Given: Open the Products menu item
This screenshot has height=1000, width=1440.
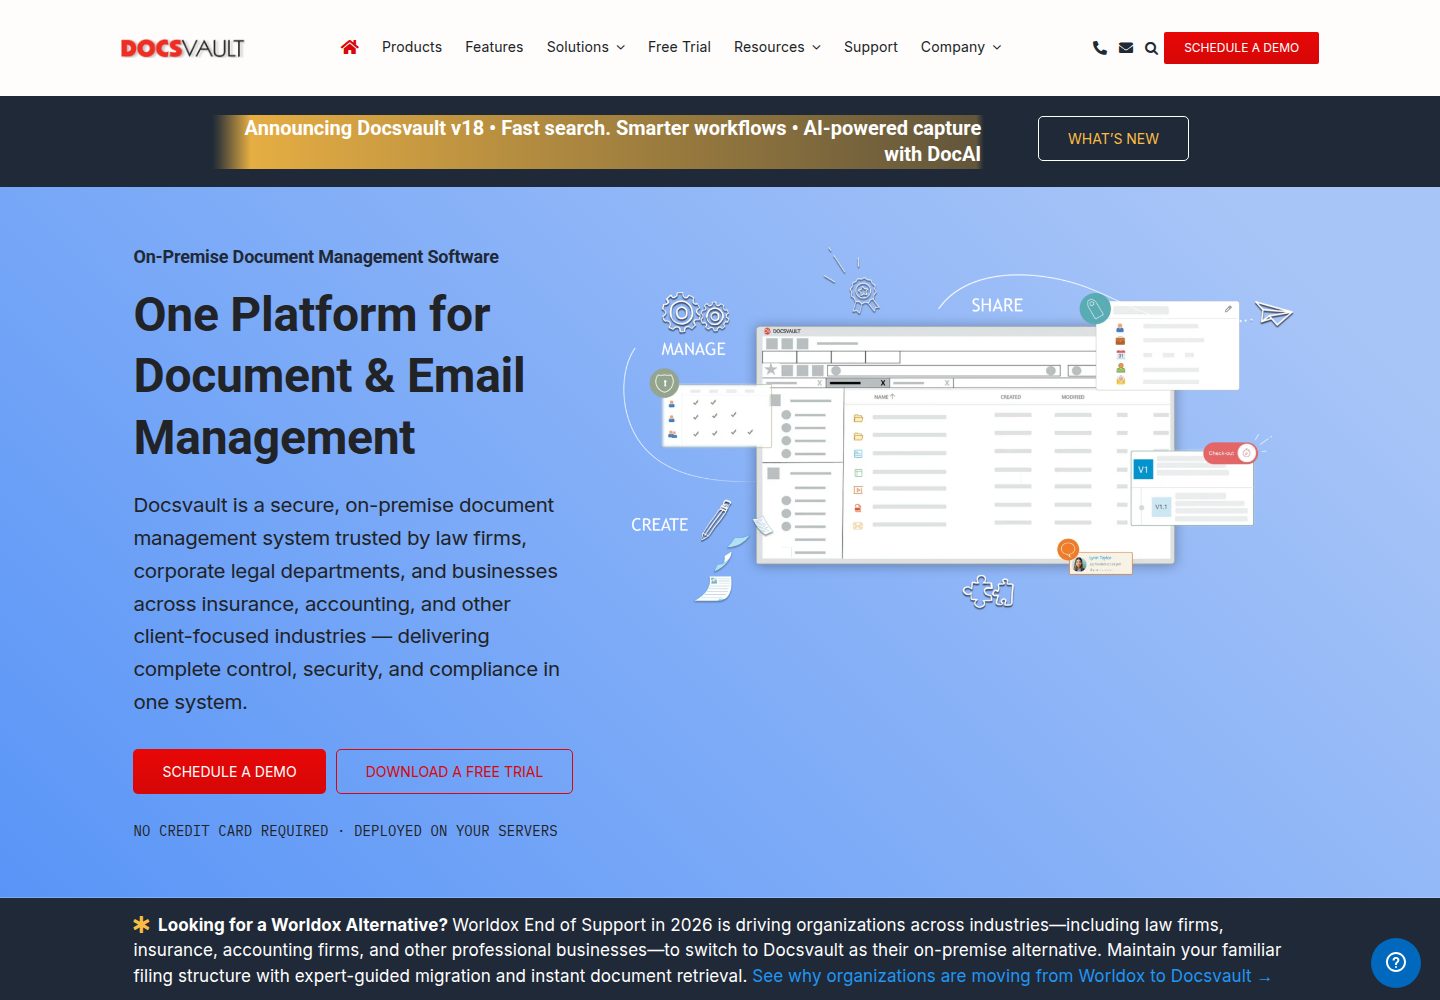Looking at the screenshot, I should [412, 47].
